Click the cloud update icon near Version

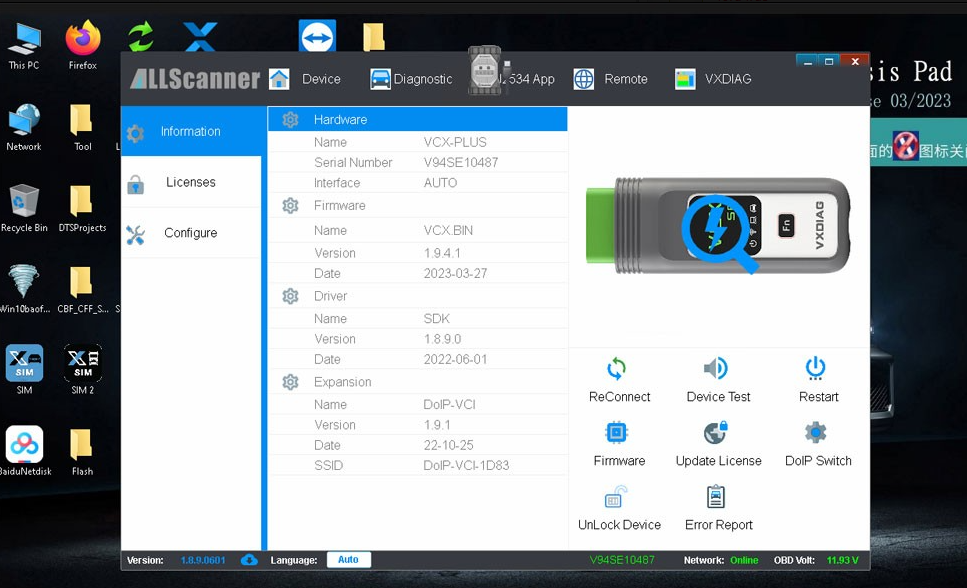coord(249,560)
